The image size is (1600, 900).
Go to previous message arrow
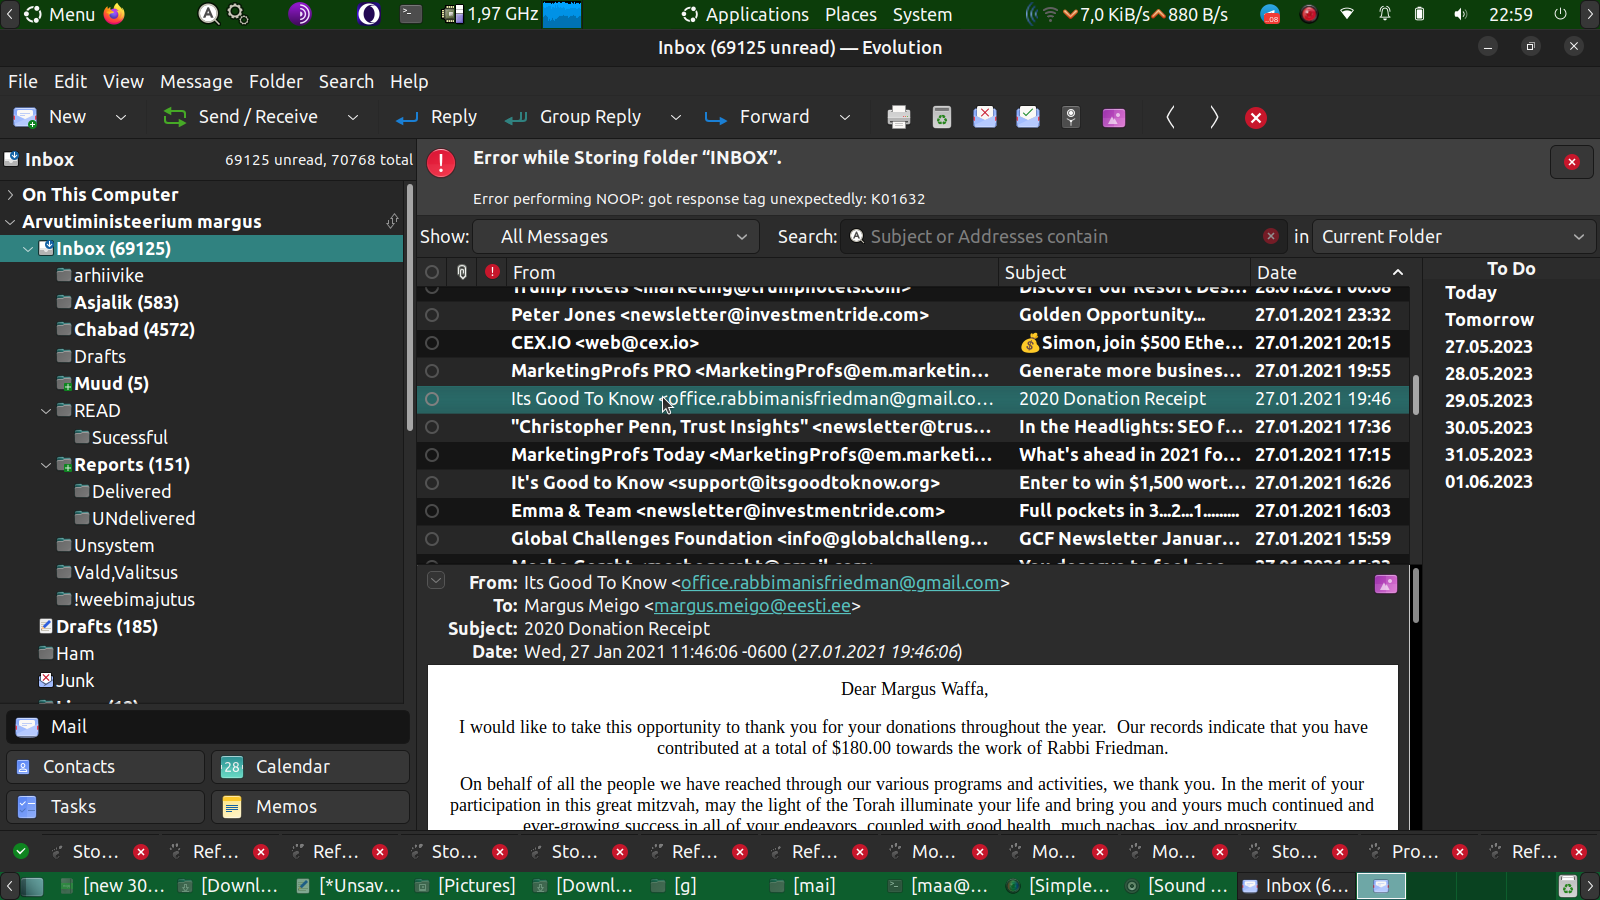[x=1170, y=117]
